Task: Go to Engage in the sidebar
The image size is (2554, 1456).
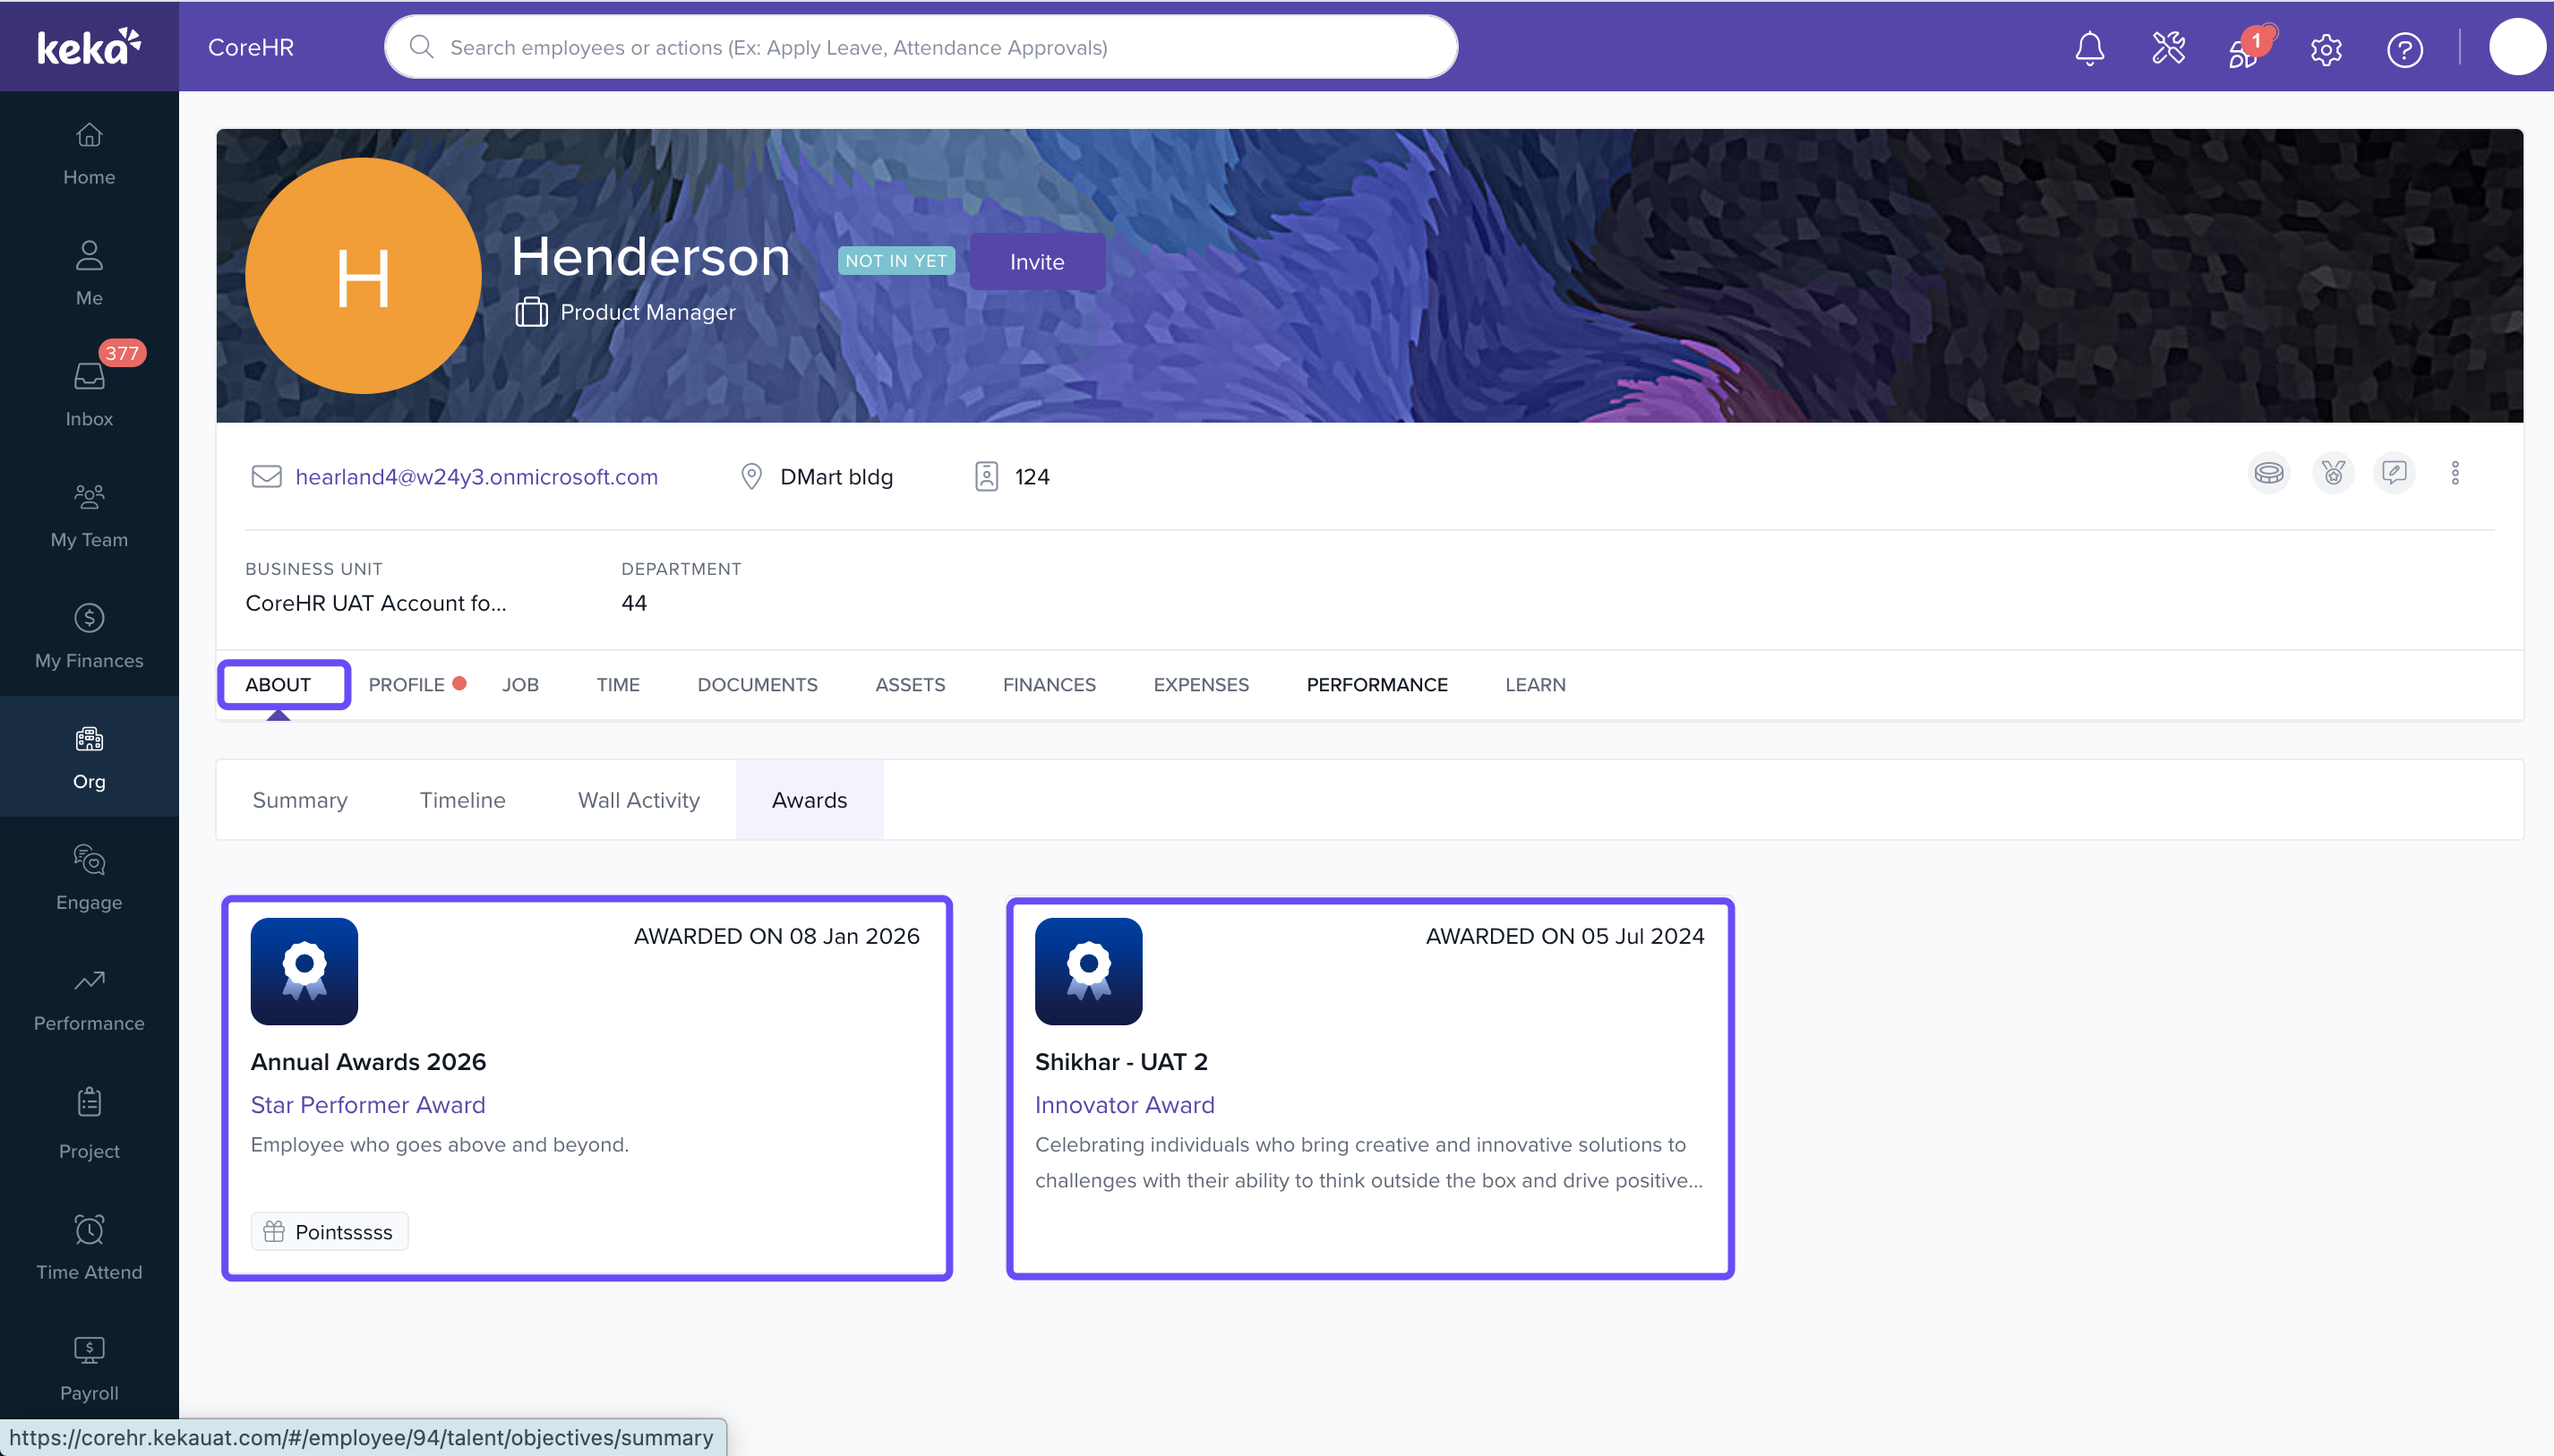Action: (89, 877)
